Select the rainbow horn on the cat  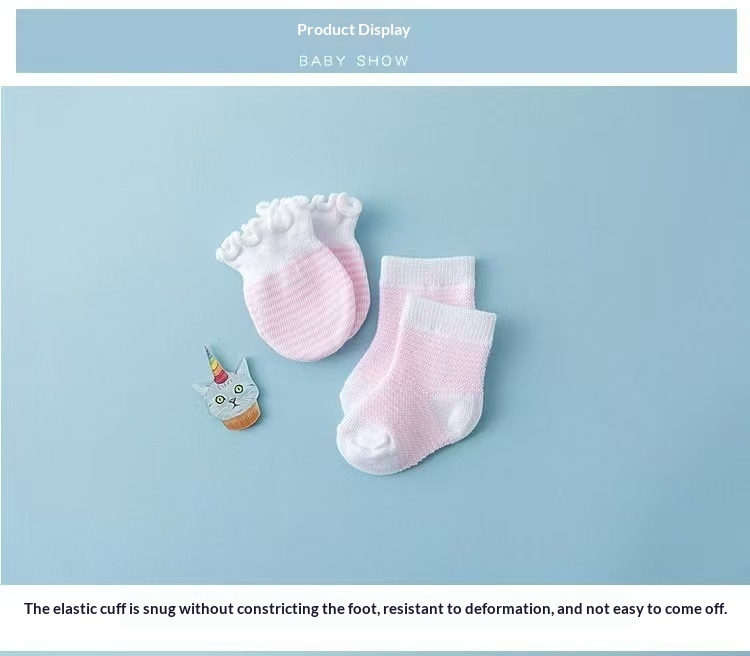tap(215, 366)
